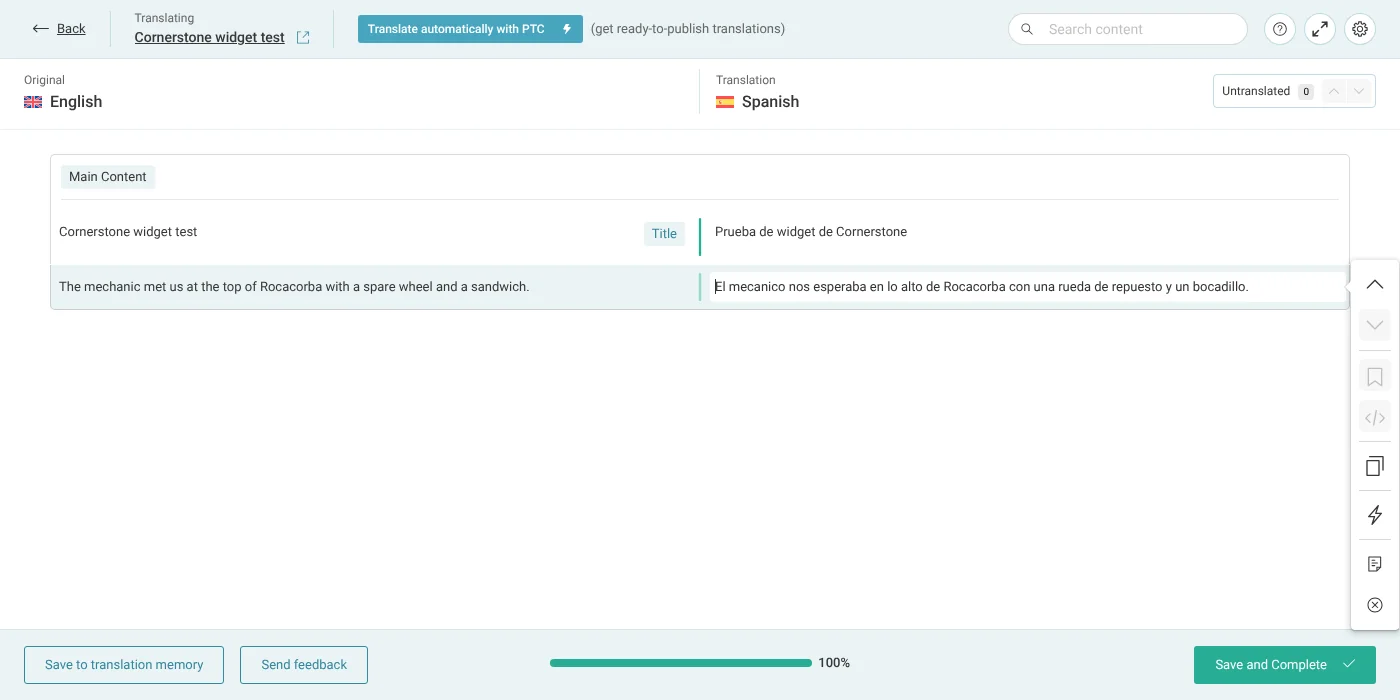
Task: Auto-translate segment with lightning bolt icon
Action: pos(1375,516)
